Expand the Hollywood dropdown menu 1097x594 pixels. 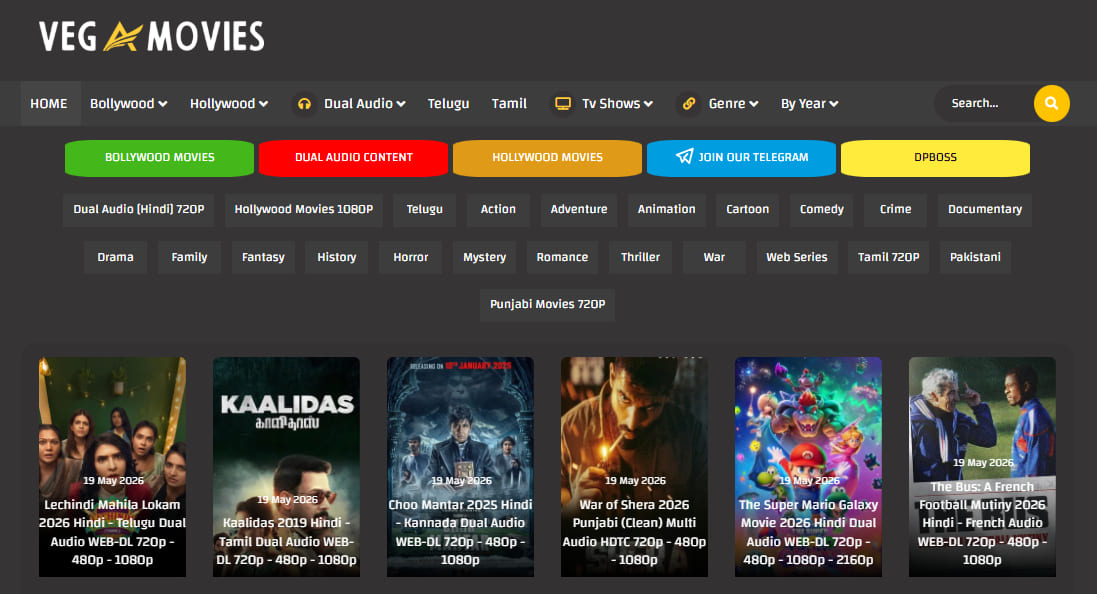[x=229, y=104]
